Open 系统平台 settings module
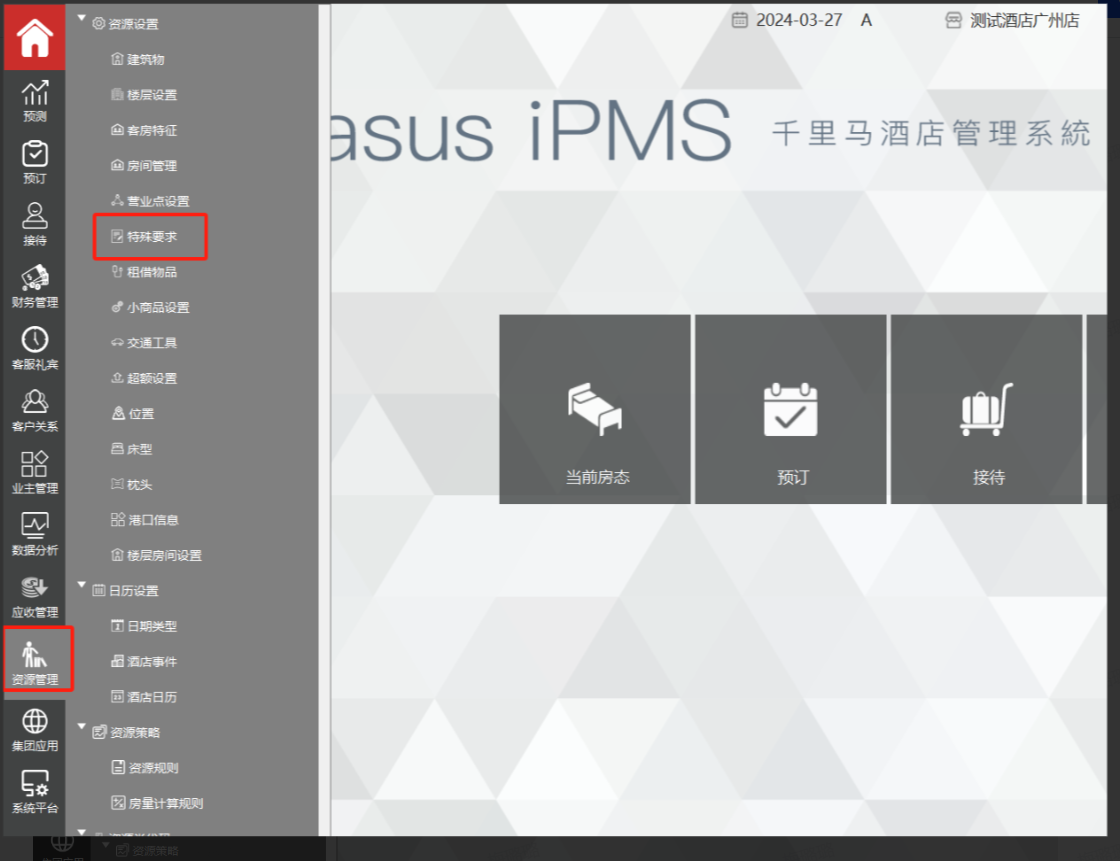Image resolution: width=1120 pixels, height=861 pixels. click(x=35, y=792)
